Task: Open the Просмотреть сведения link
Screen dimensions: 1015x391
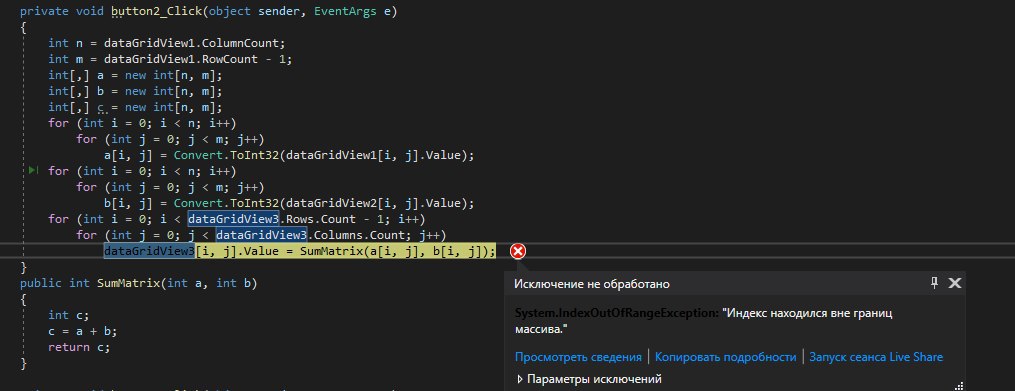Action: click(x=578, y=357)
